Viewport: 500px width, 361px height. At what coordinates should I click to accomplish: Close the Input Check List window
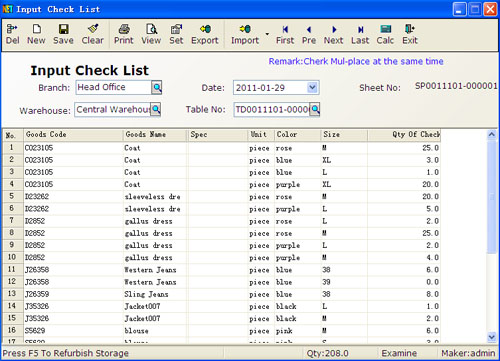490,9
